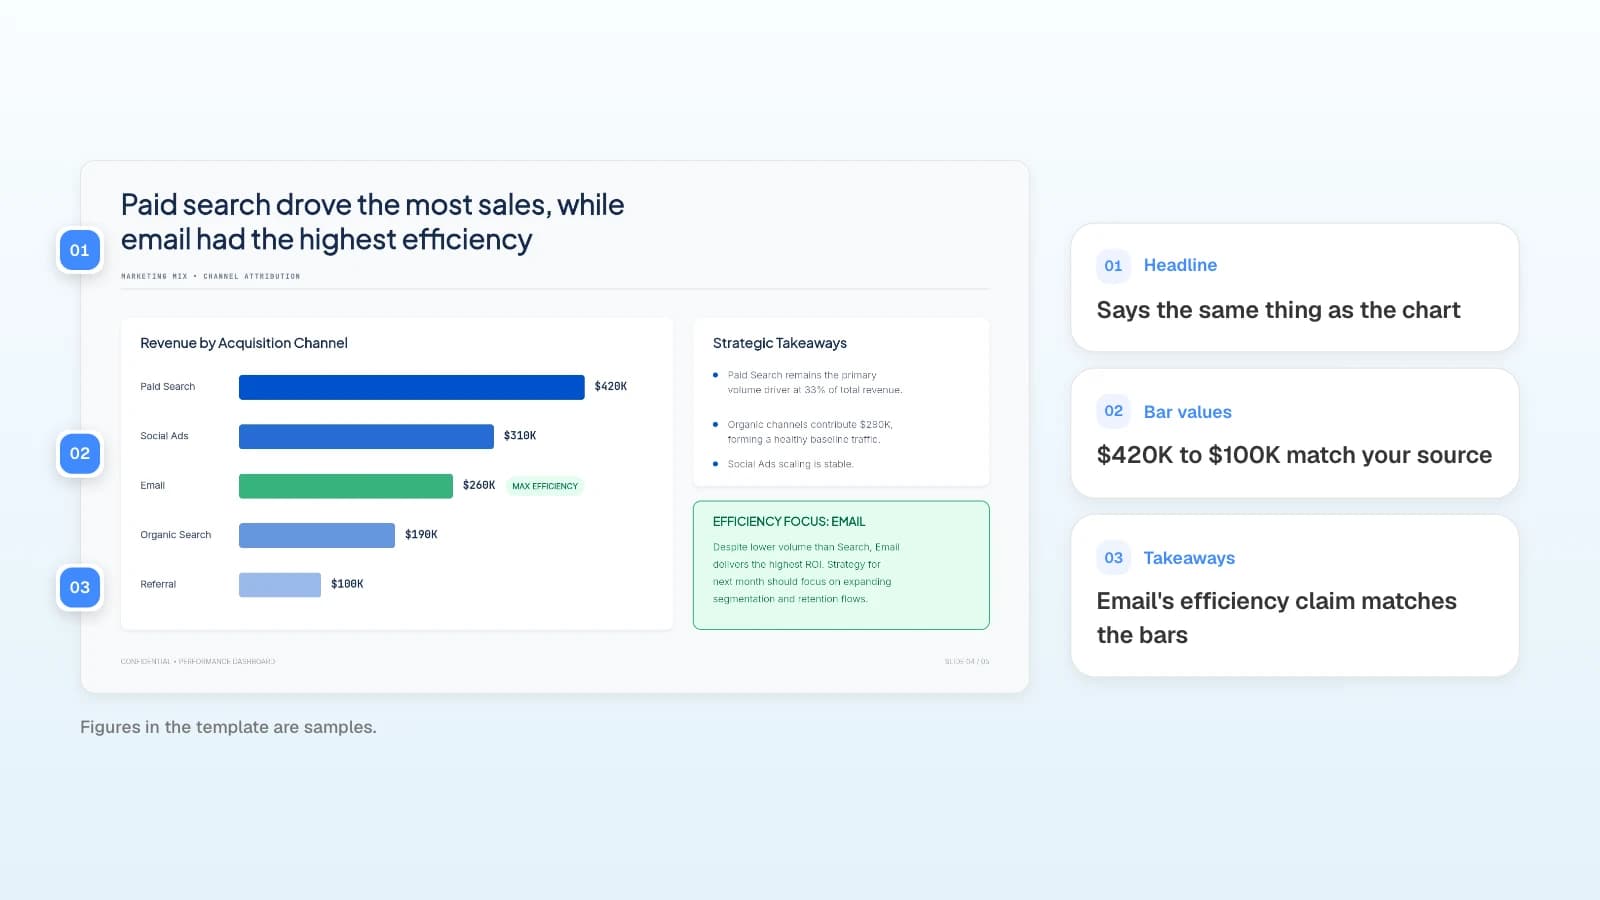Click the 'Despite lower volume than Search' paragraph
Viewport: 1600px width, 900px height.
pos(806,573)
